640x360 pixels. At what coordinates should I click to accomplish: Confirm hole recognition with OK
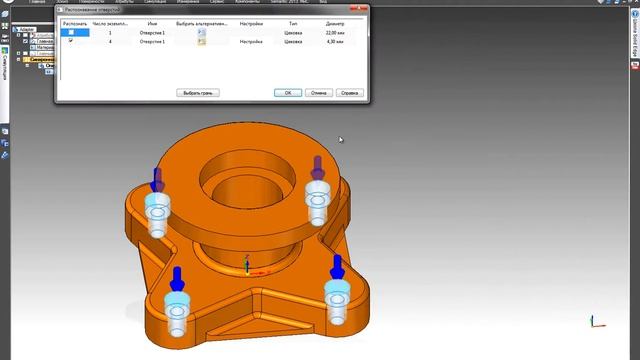(x=288, y=93)
